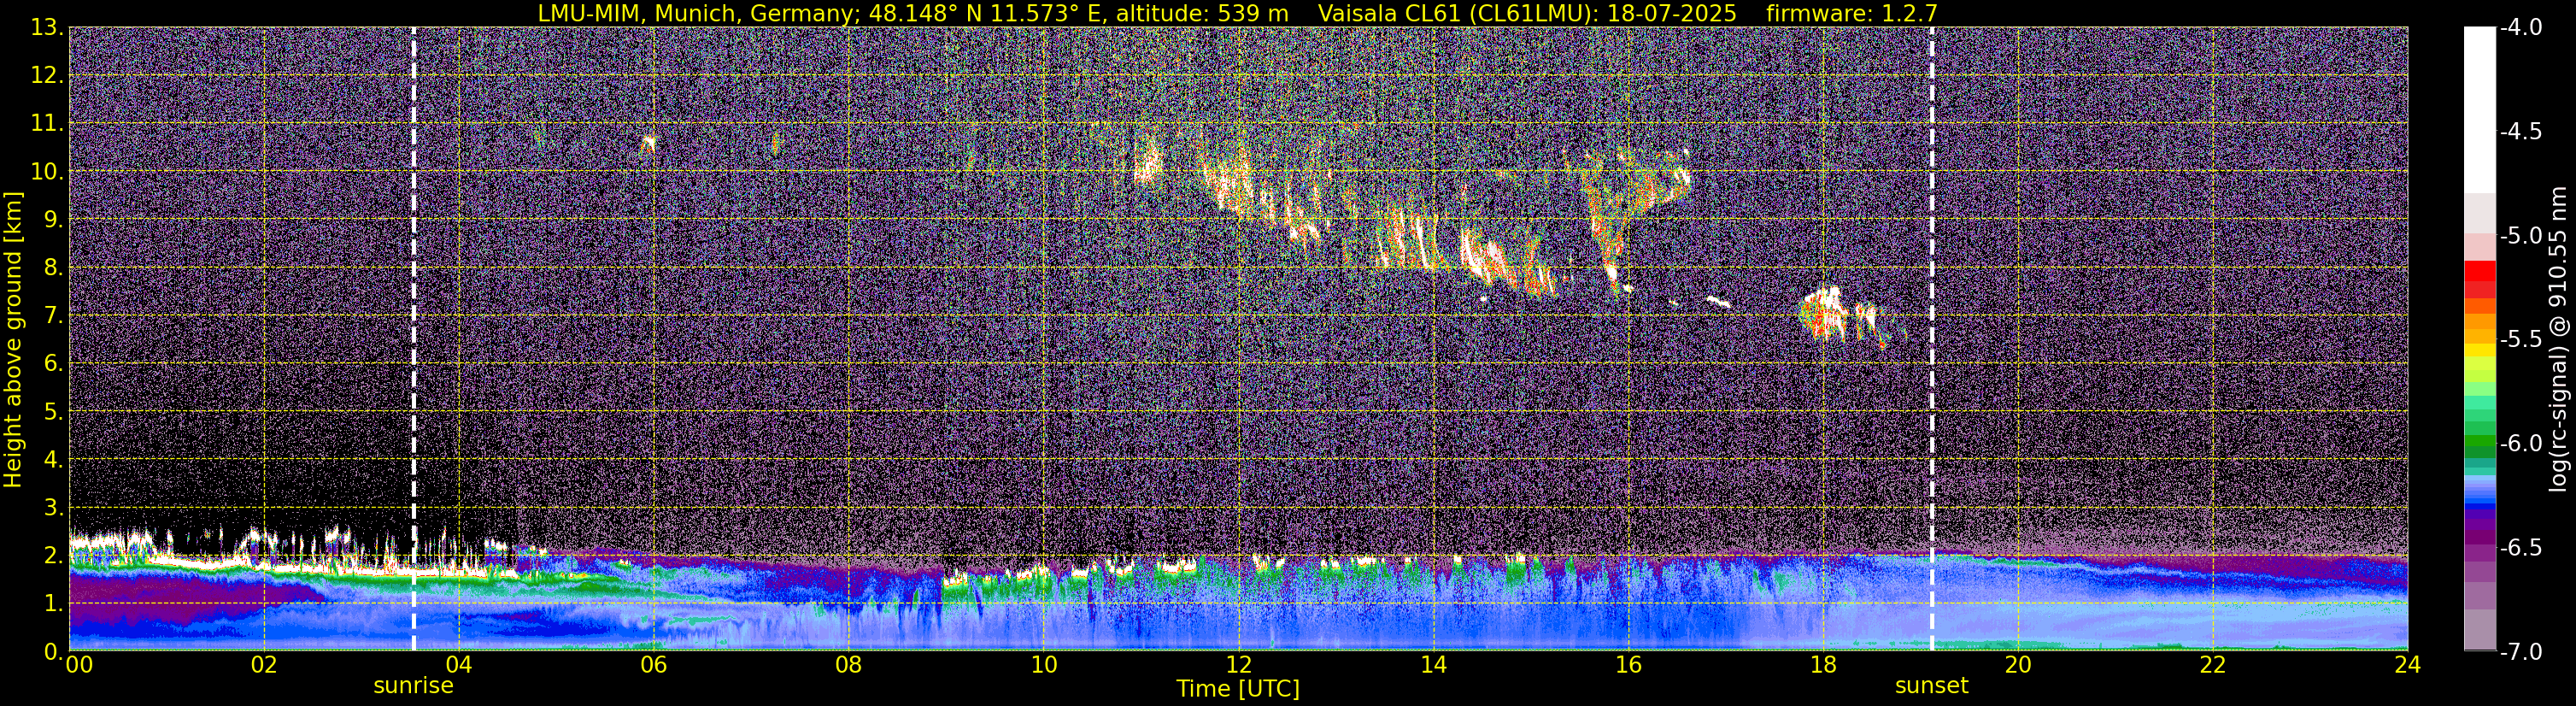Click the "14" time axis tick label
The width and height of the screenshot is (2576, 706).
(x=1433, y=665)
